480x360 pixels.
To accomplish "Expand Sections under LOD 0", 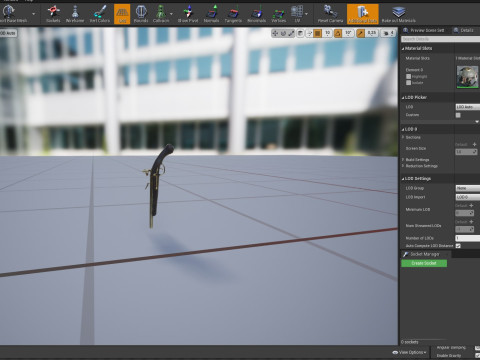I will (x=403, y=137).
